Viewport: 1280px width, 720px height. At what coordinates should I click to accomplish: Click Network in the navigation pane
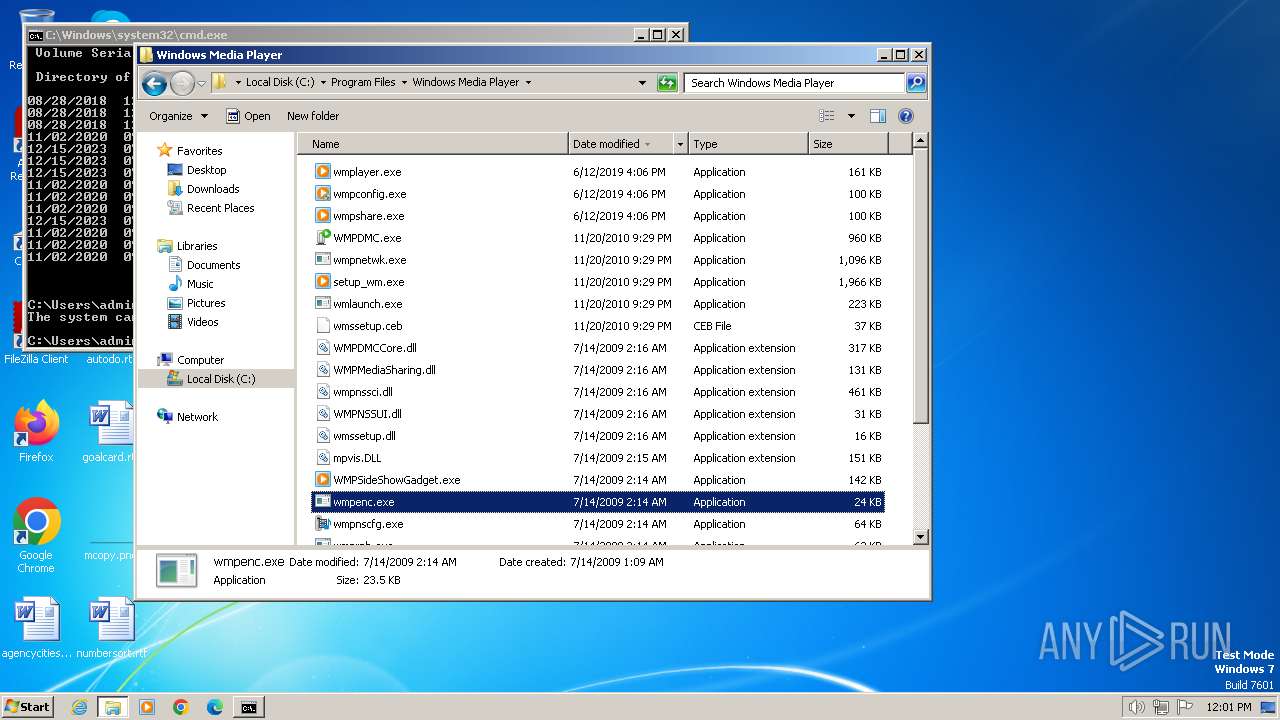(197, 417)
